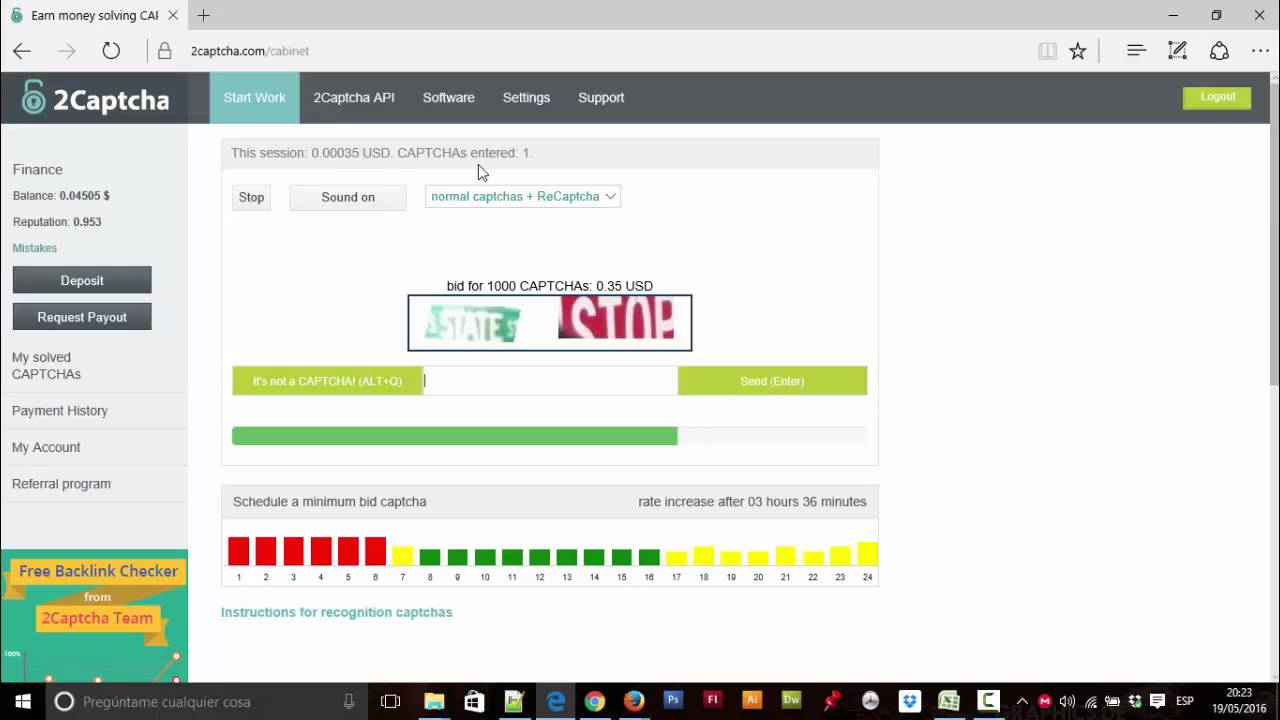Open the Windows Store from the taskbar
Viewport: 1280px width, 720px height.
click(x=474, y=702)
